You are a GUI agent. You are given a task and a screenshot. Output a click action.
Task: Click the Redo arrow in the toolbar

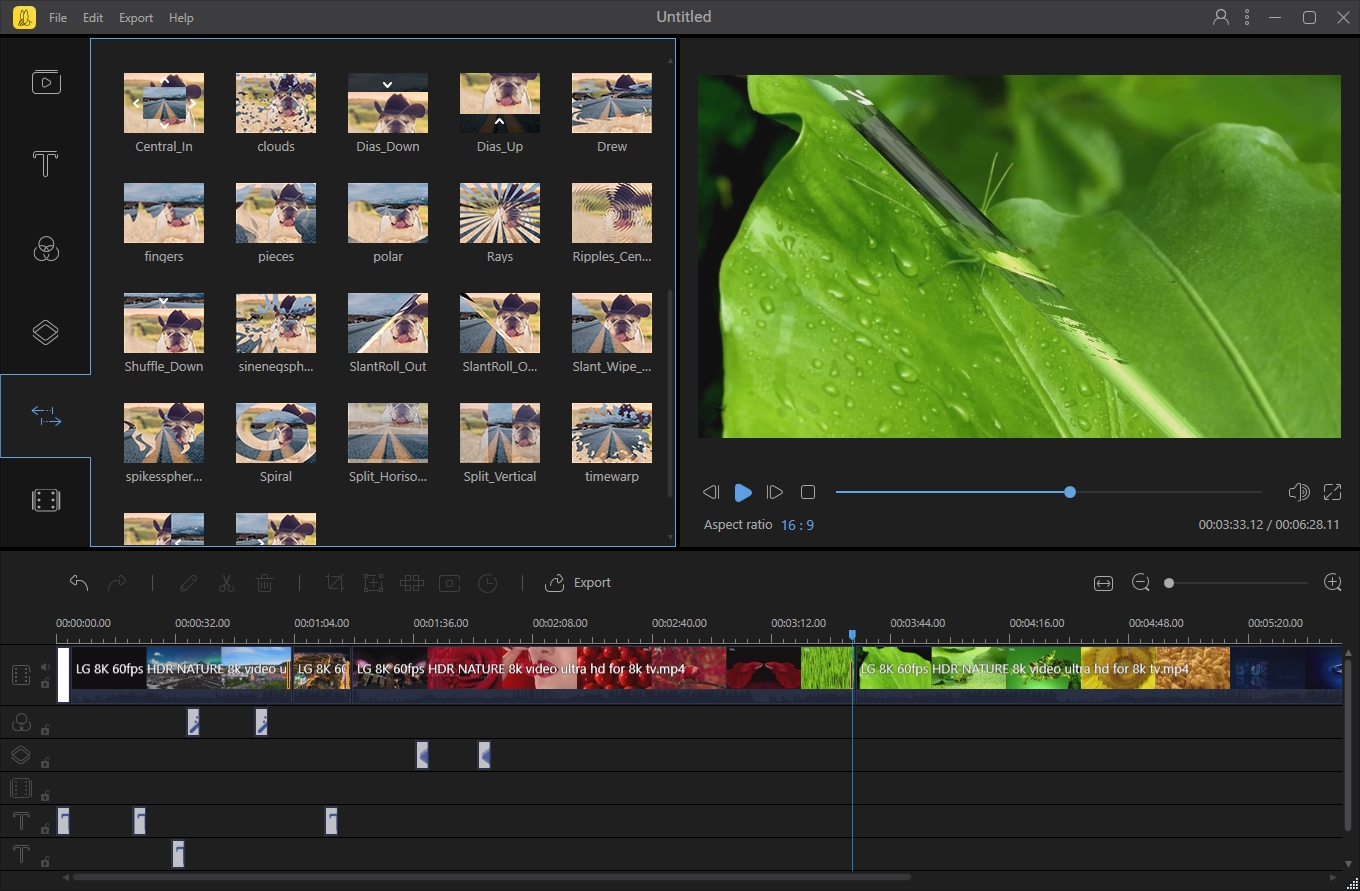point(117,583)
